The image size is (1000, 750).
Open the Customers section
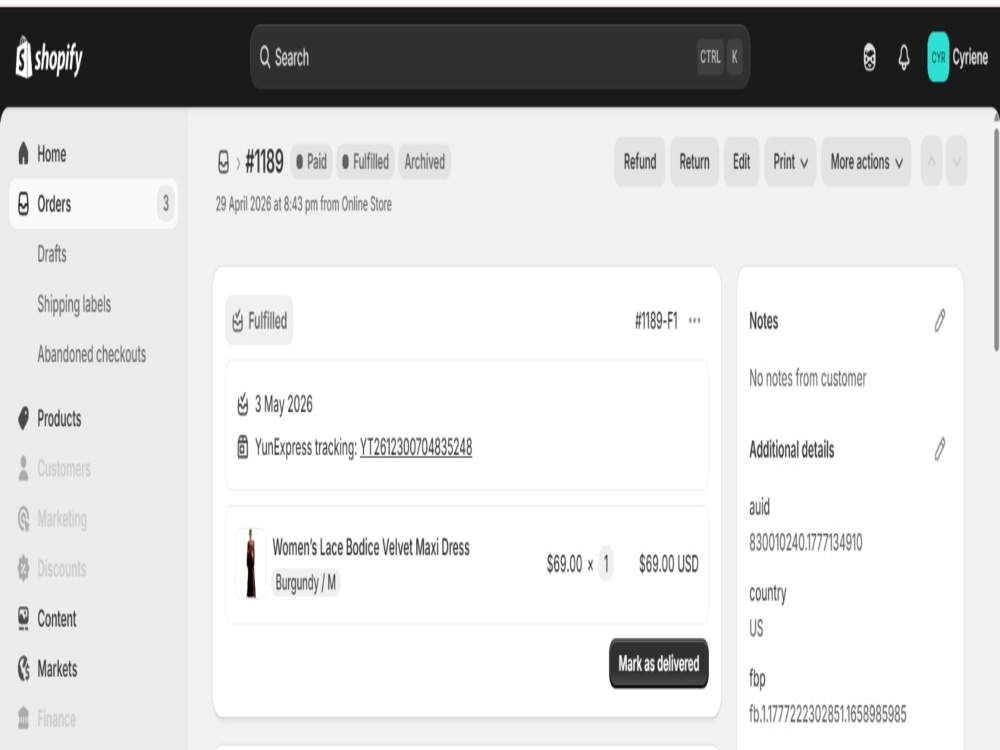(x=93, y=469)
